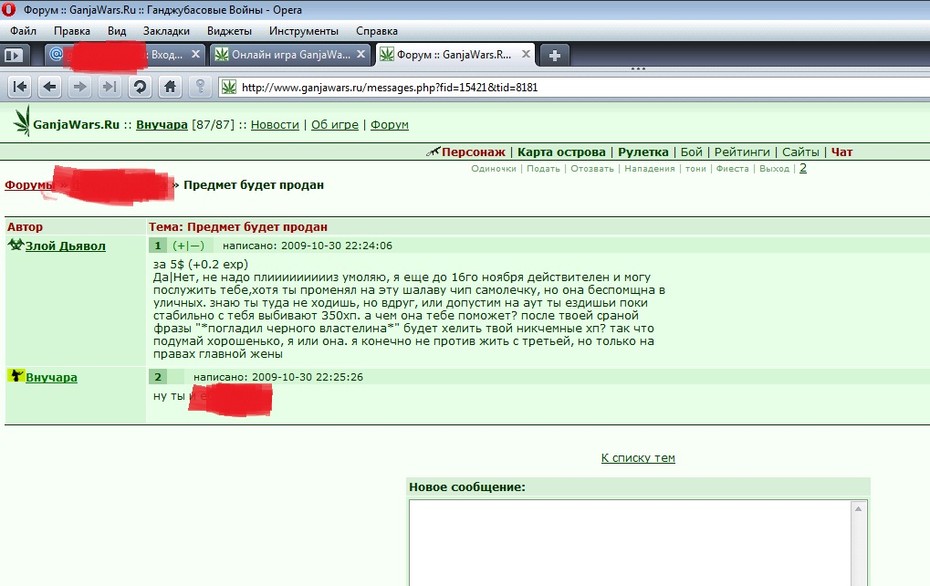930x586 pixels.
Task: Open the Справка menu
Action: click(377, 31)
